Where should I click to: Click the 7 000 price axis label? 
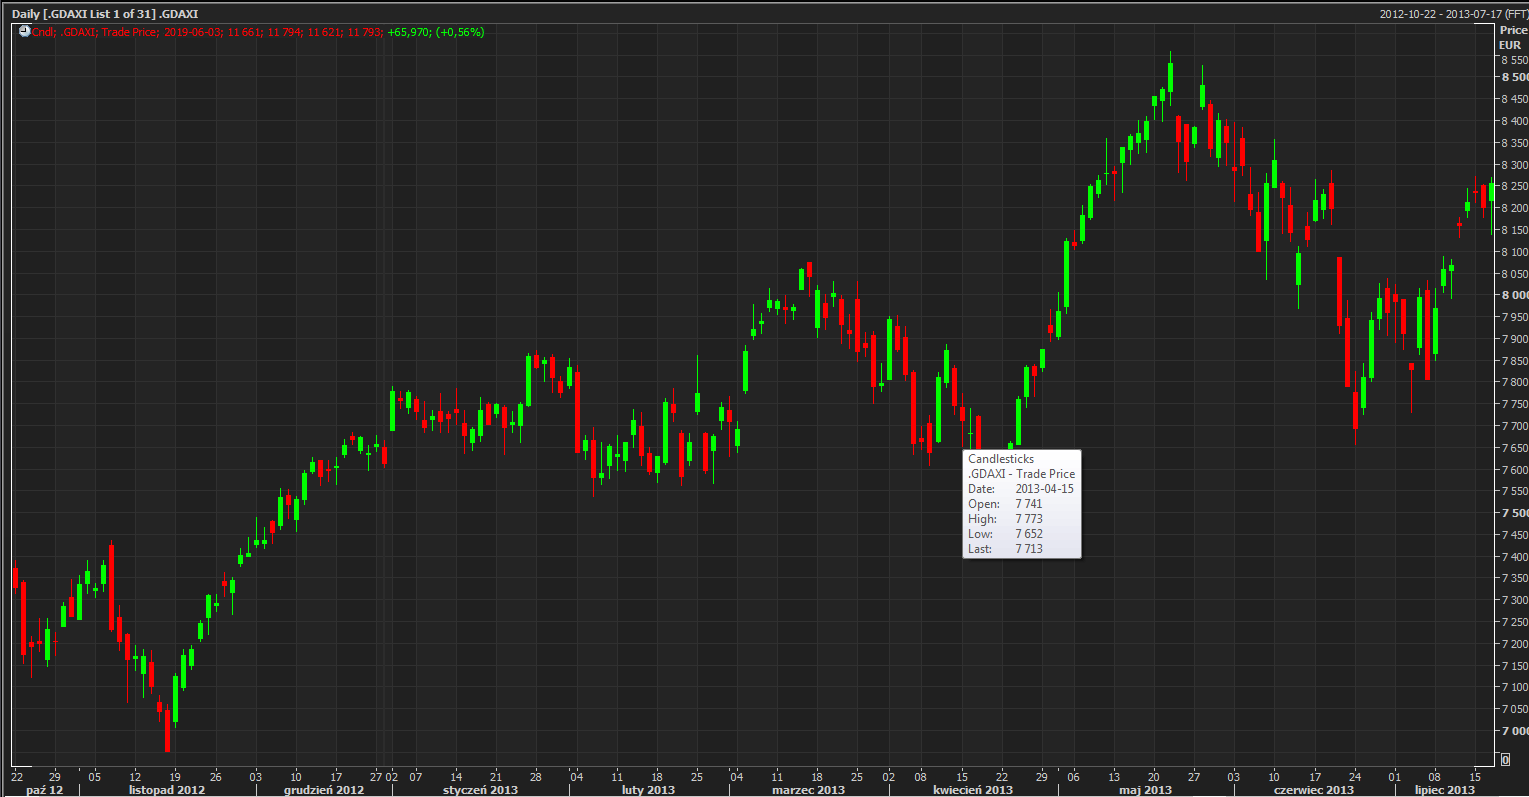click(x=1514, y=731)
